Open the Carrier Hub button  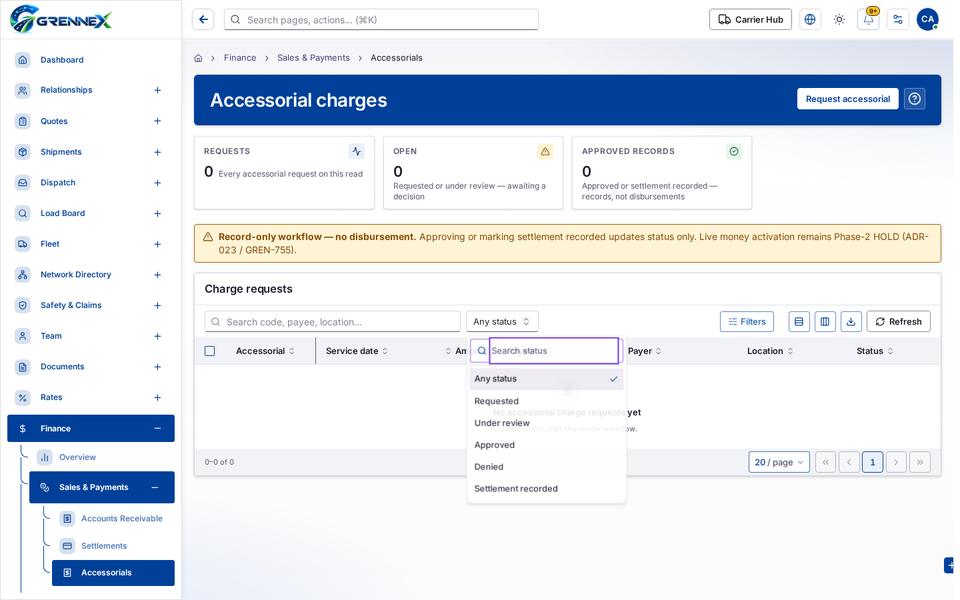coord(751,20)
